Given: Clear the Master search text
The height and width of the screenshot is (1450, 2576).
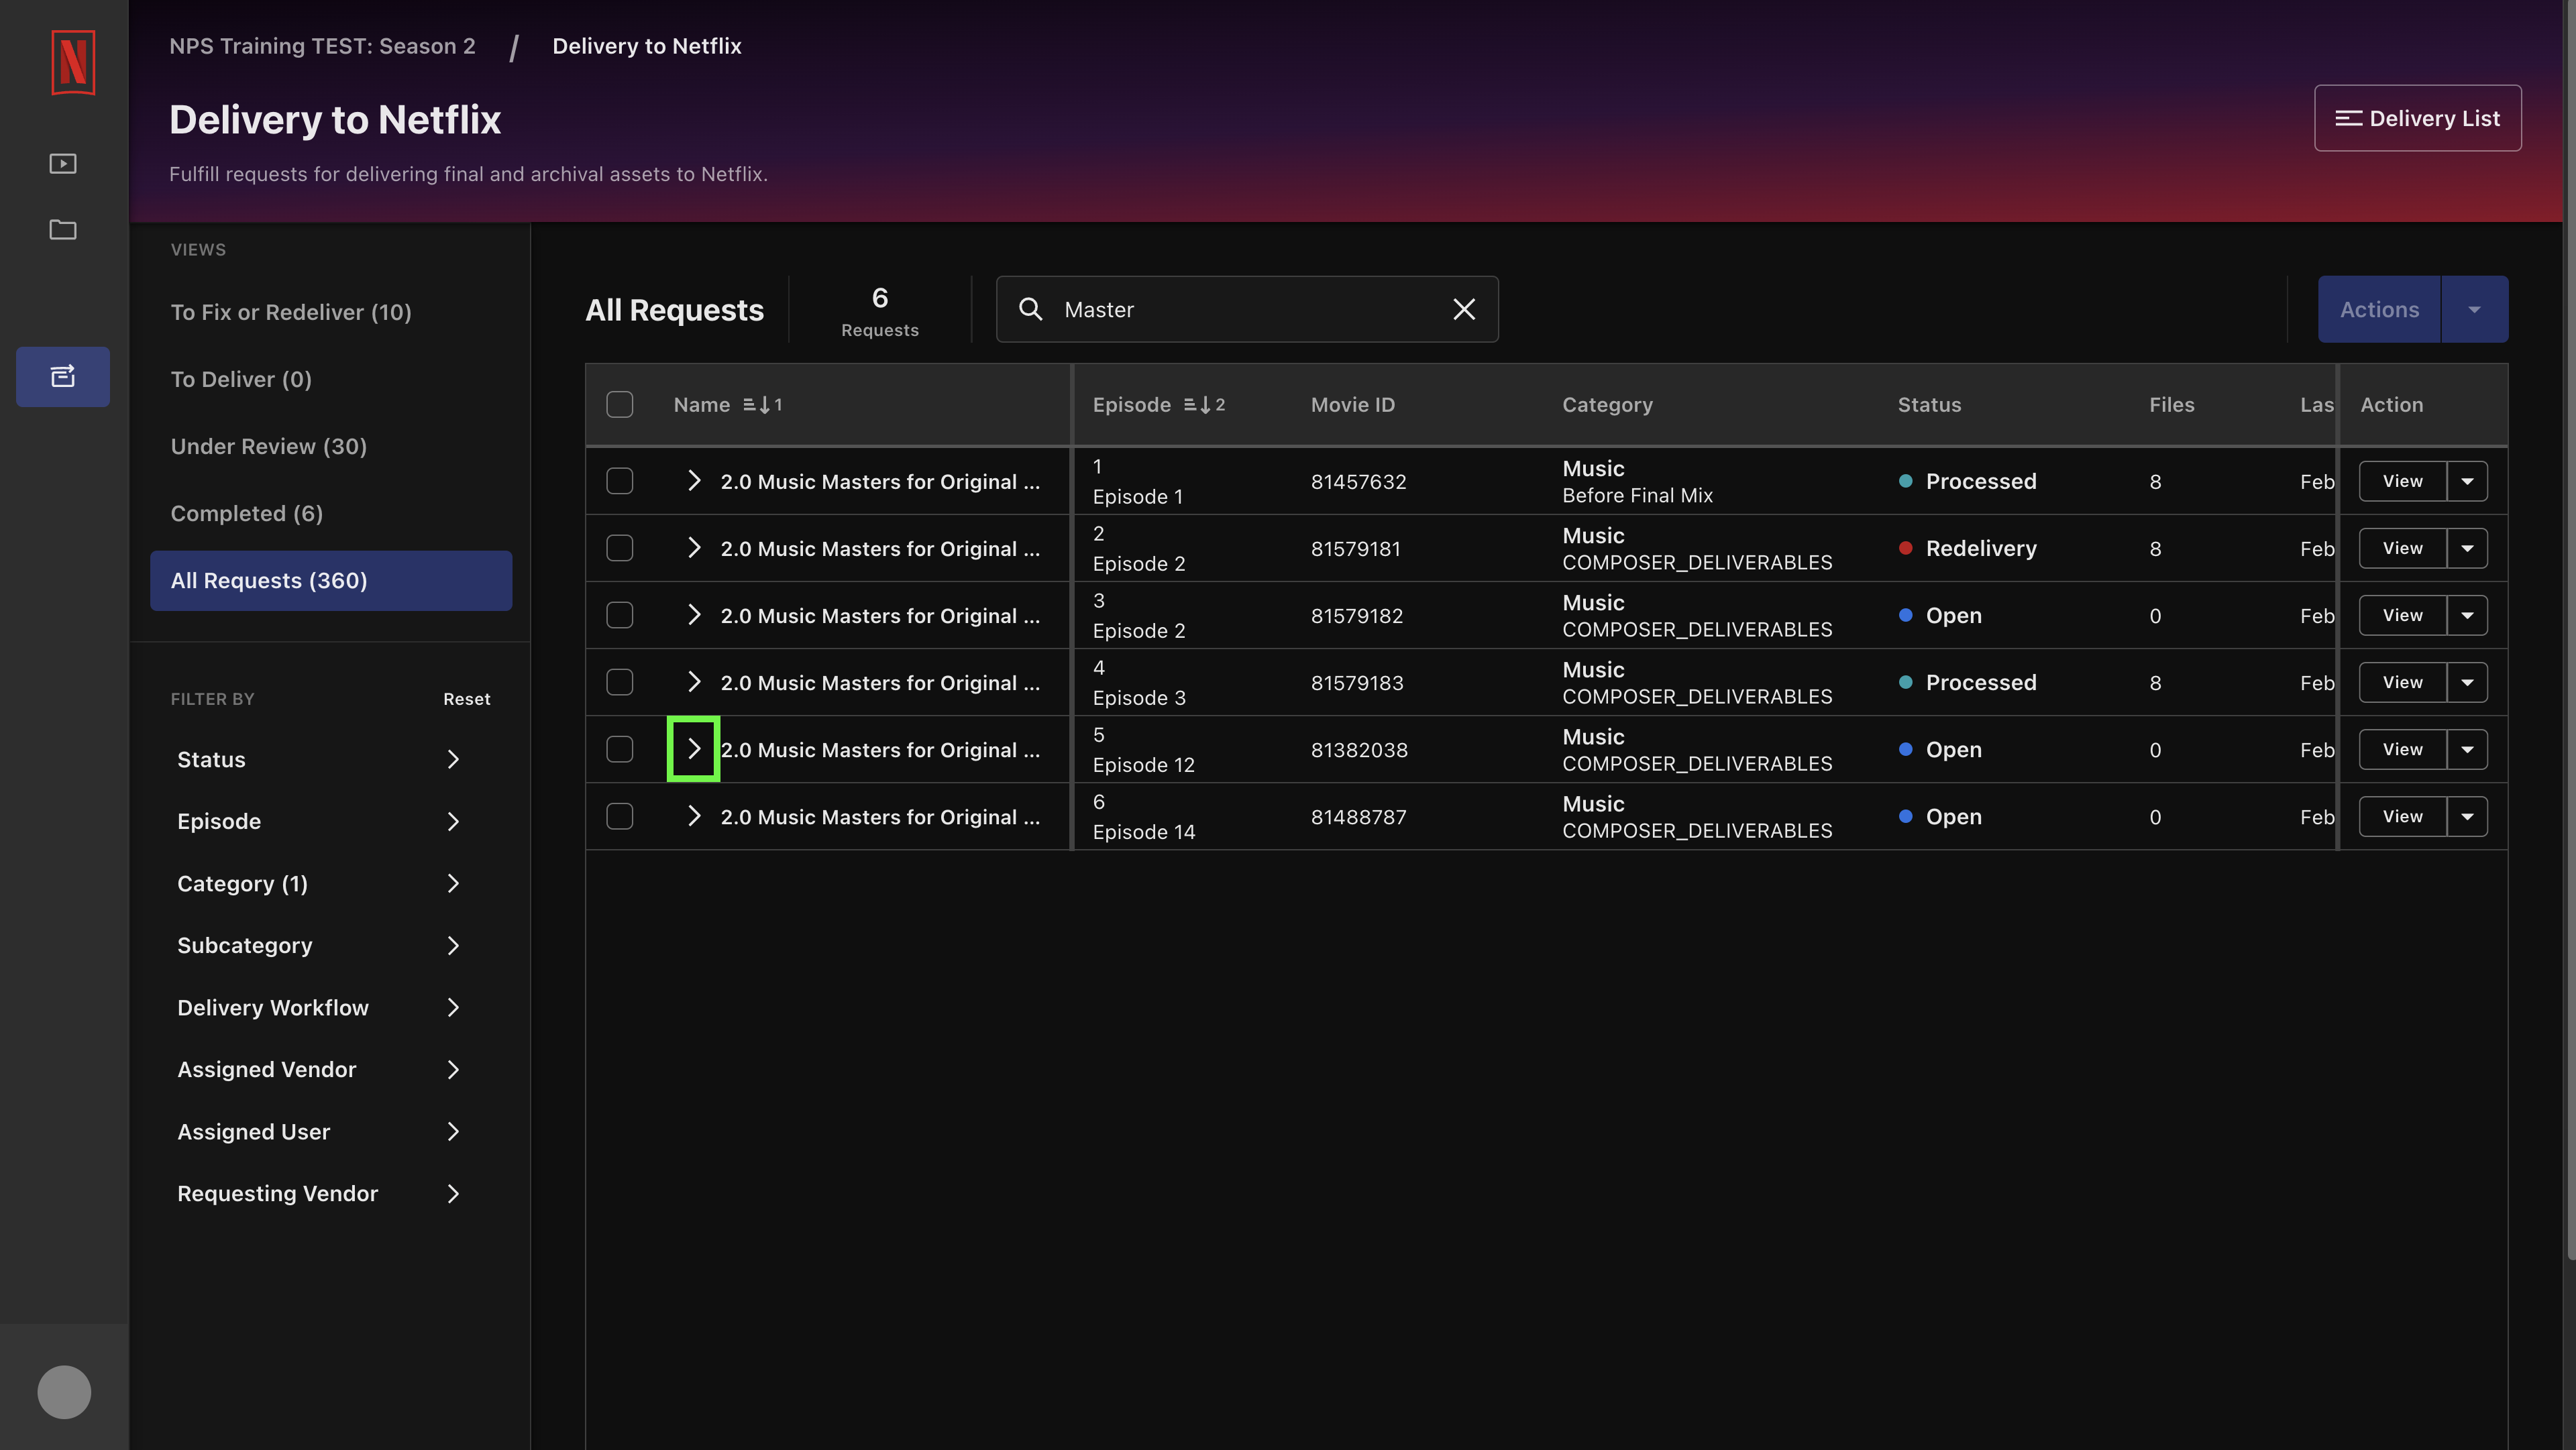Looking at the screenshot, I should click(x=1464, y=309).
